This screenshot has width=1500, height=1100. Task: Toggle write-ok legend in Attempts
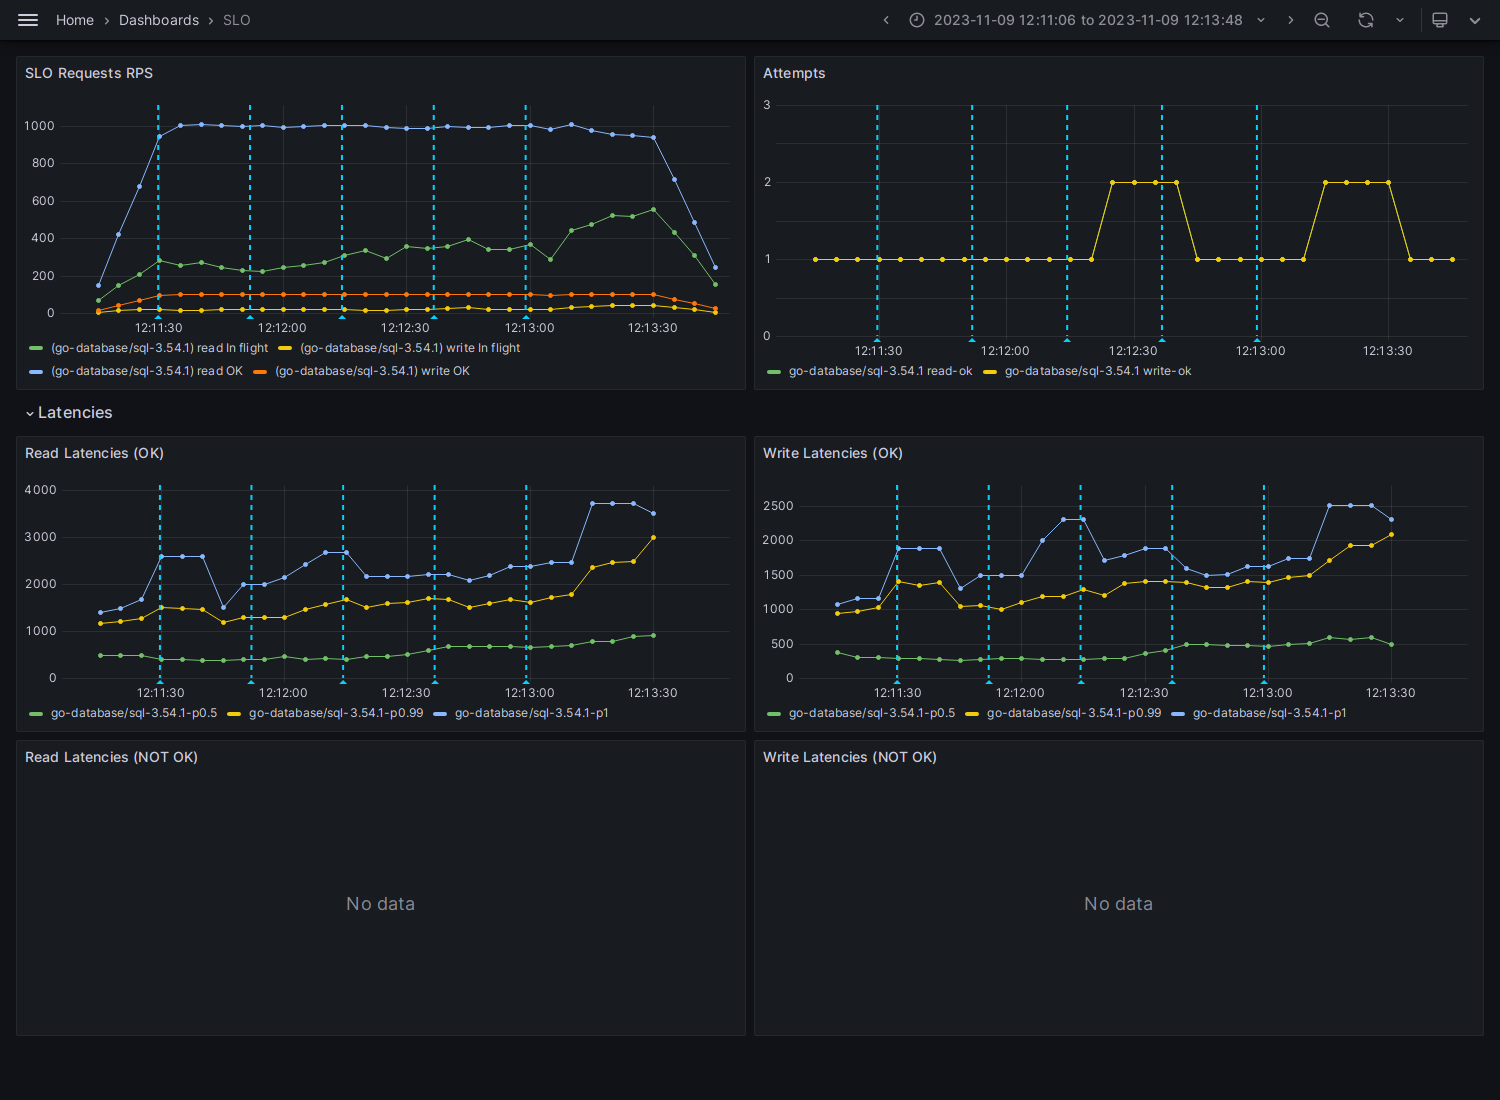(1098, 371)
